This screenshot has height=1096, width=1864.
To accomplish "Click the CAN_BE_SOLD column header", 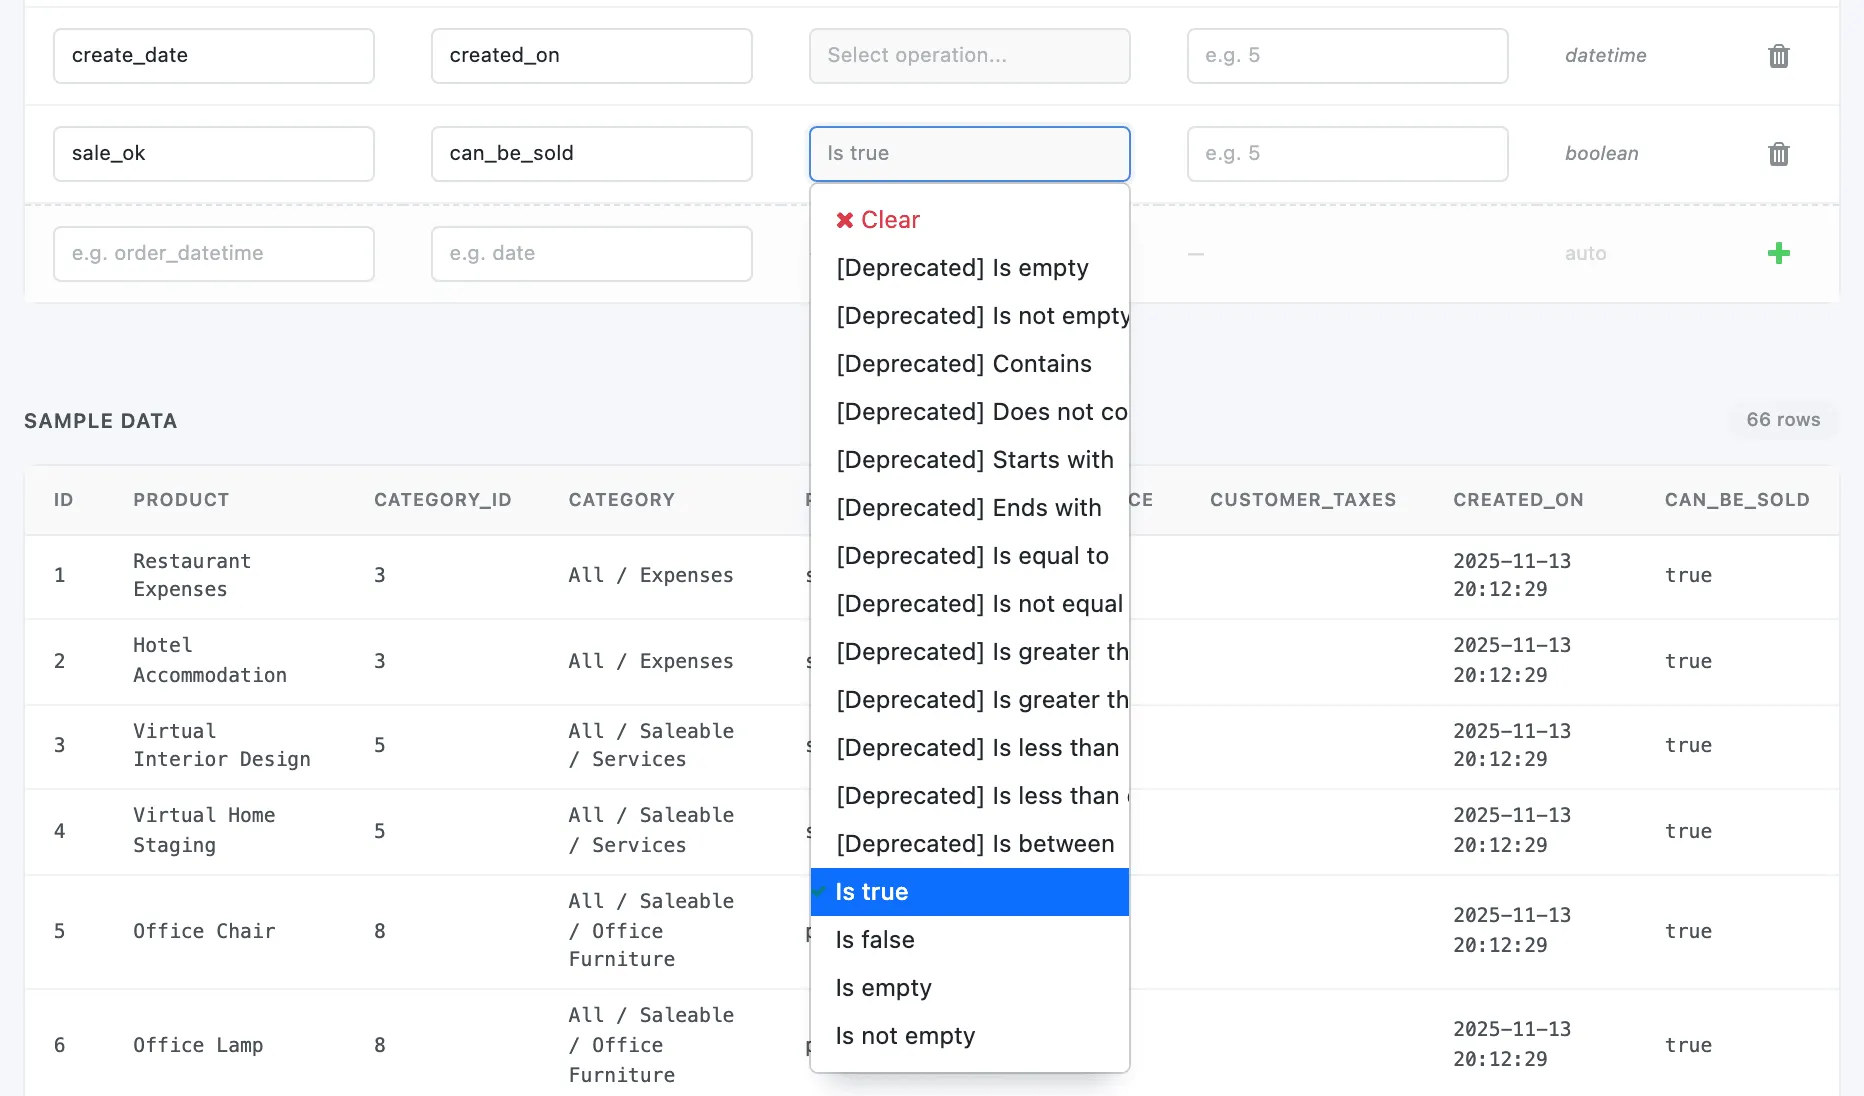I will [1737, 500].
